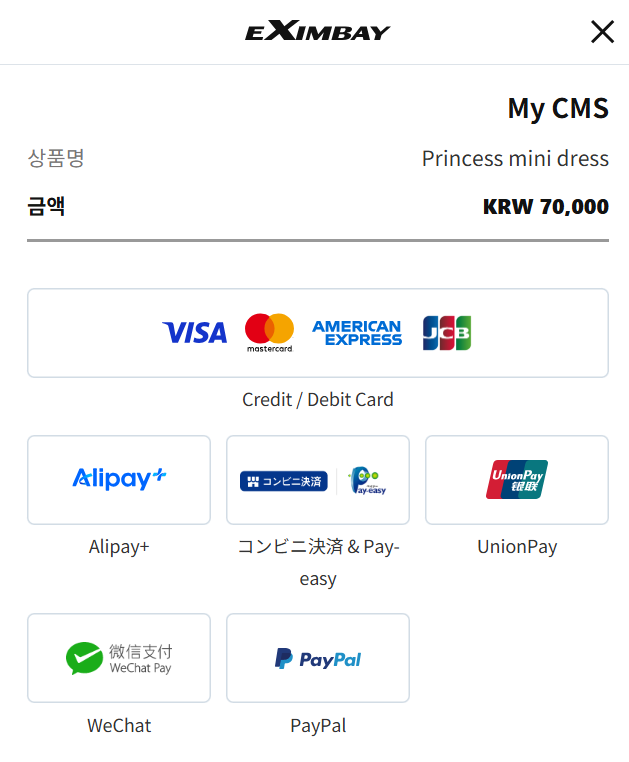Click the Credit / Debit Card label

coord(318,399)
